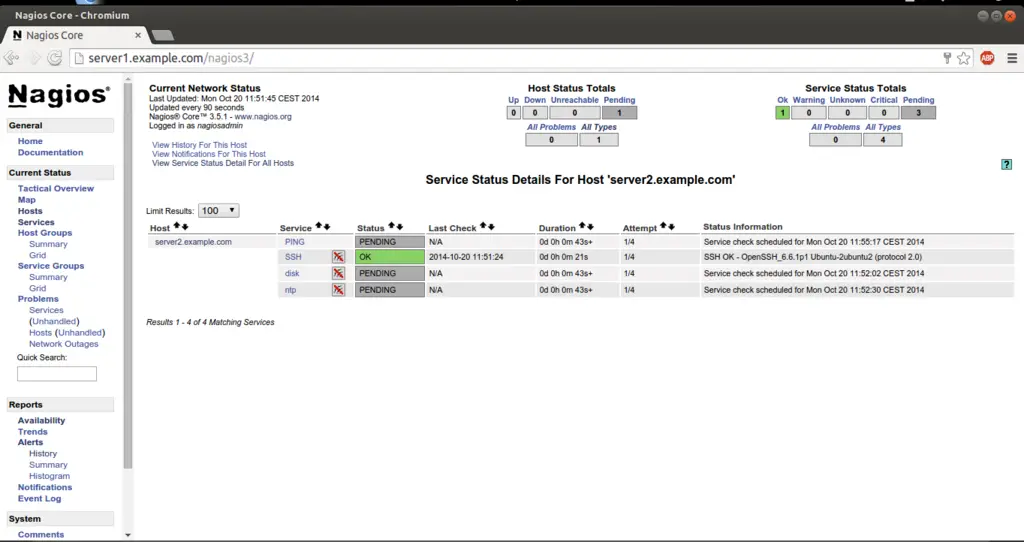Click the saved-password key icon

[x=947, y=58]
